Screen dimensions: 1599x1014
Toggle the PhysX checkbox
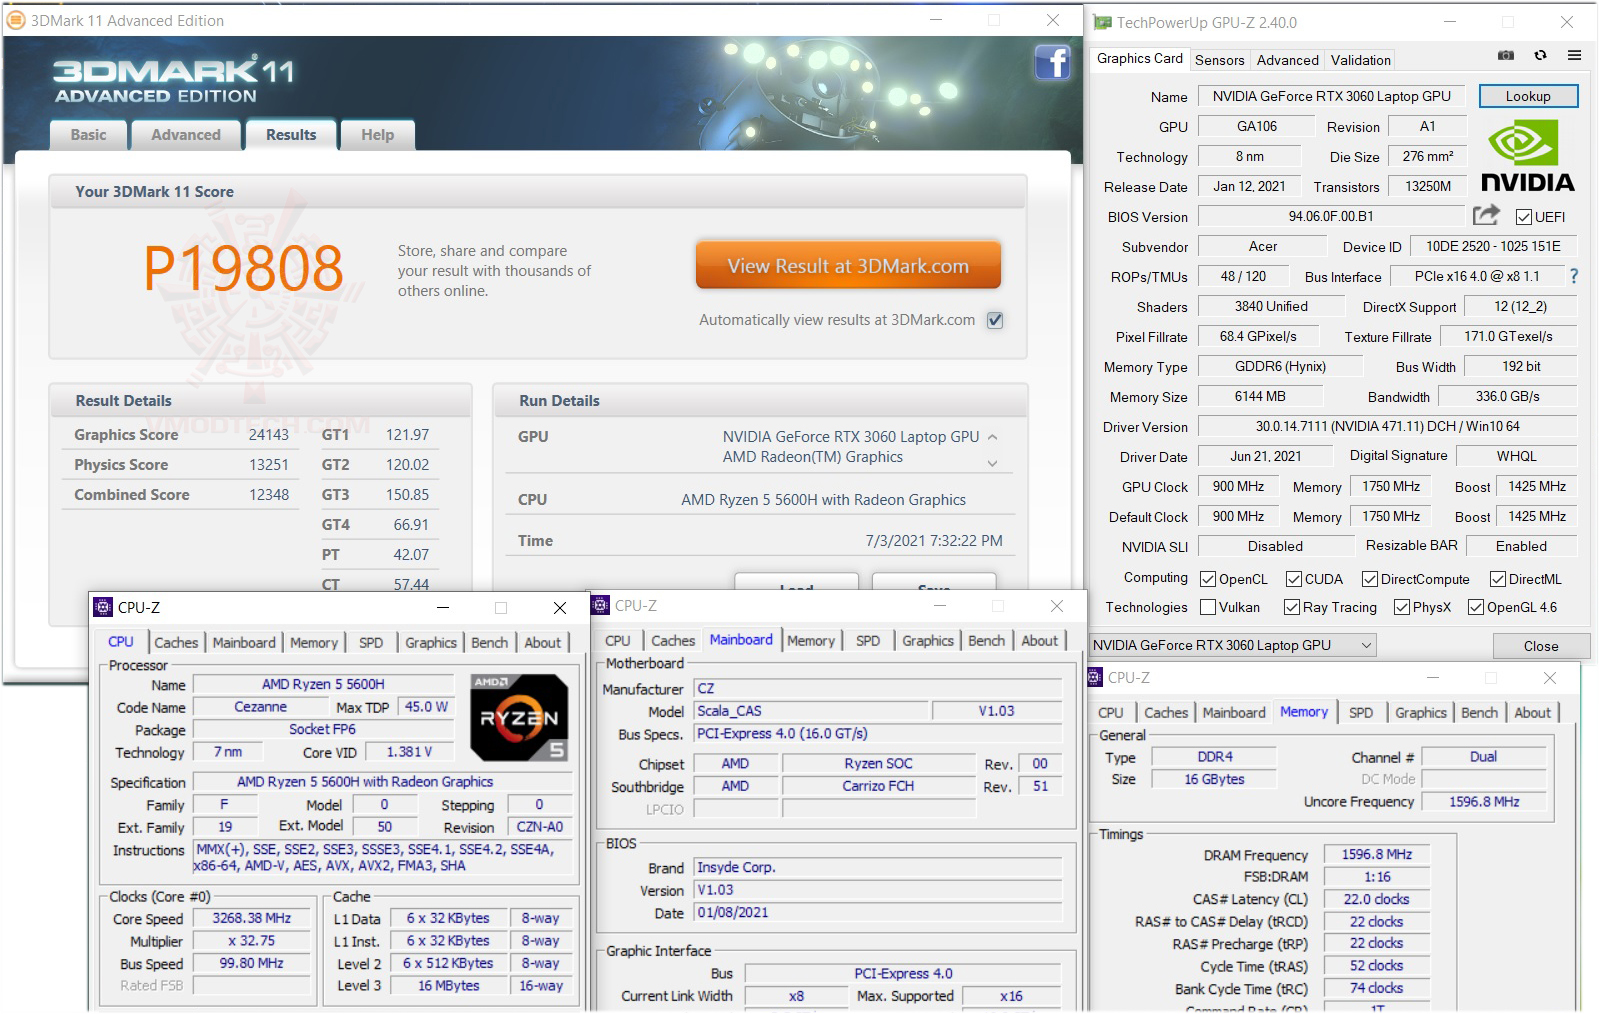1402,607
